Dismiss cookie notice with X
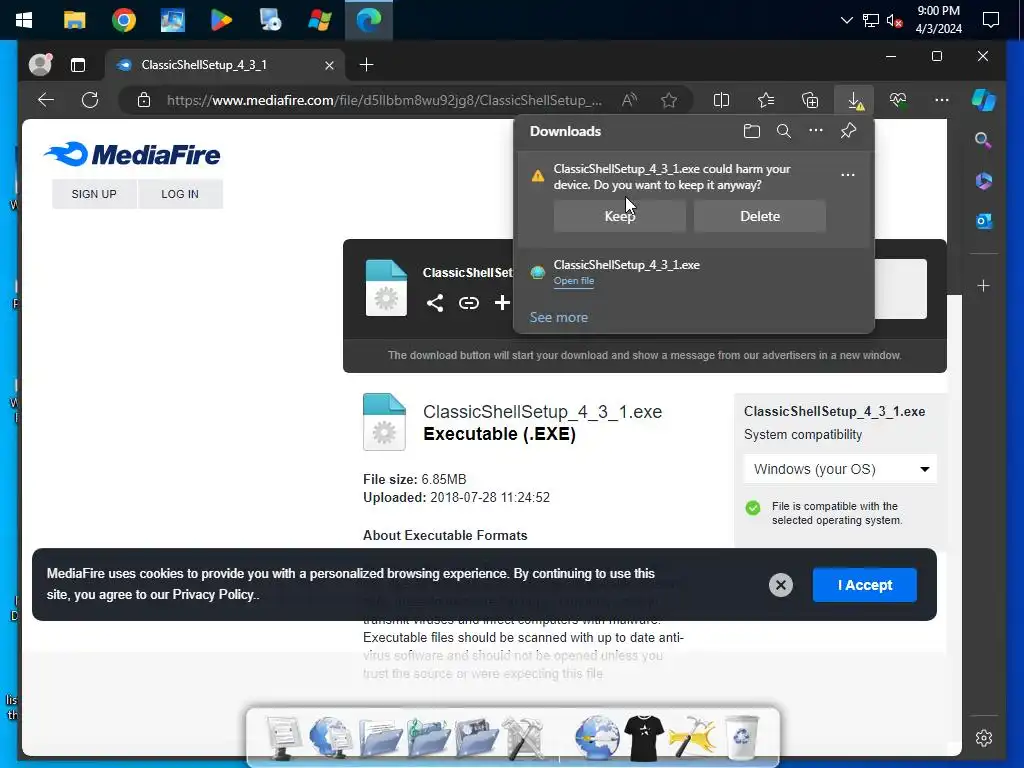 780,585
